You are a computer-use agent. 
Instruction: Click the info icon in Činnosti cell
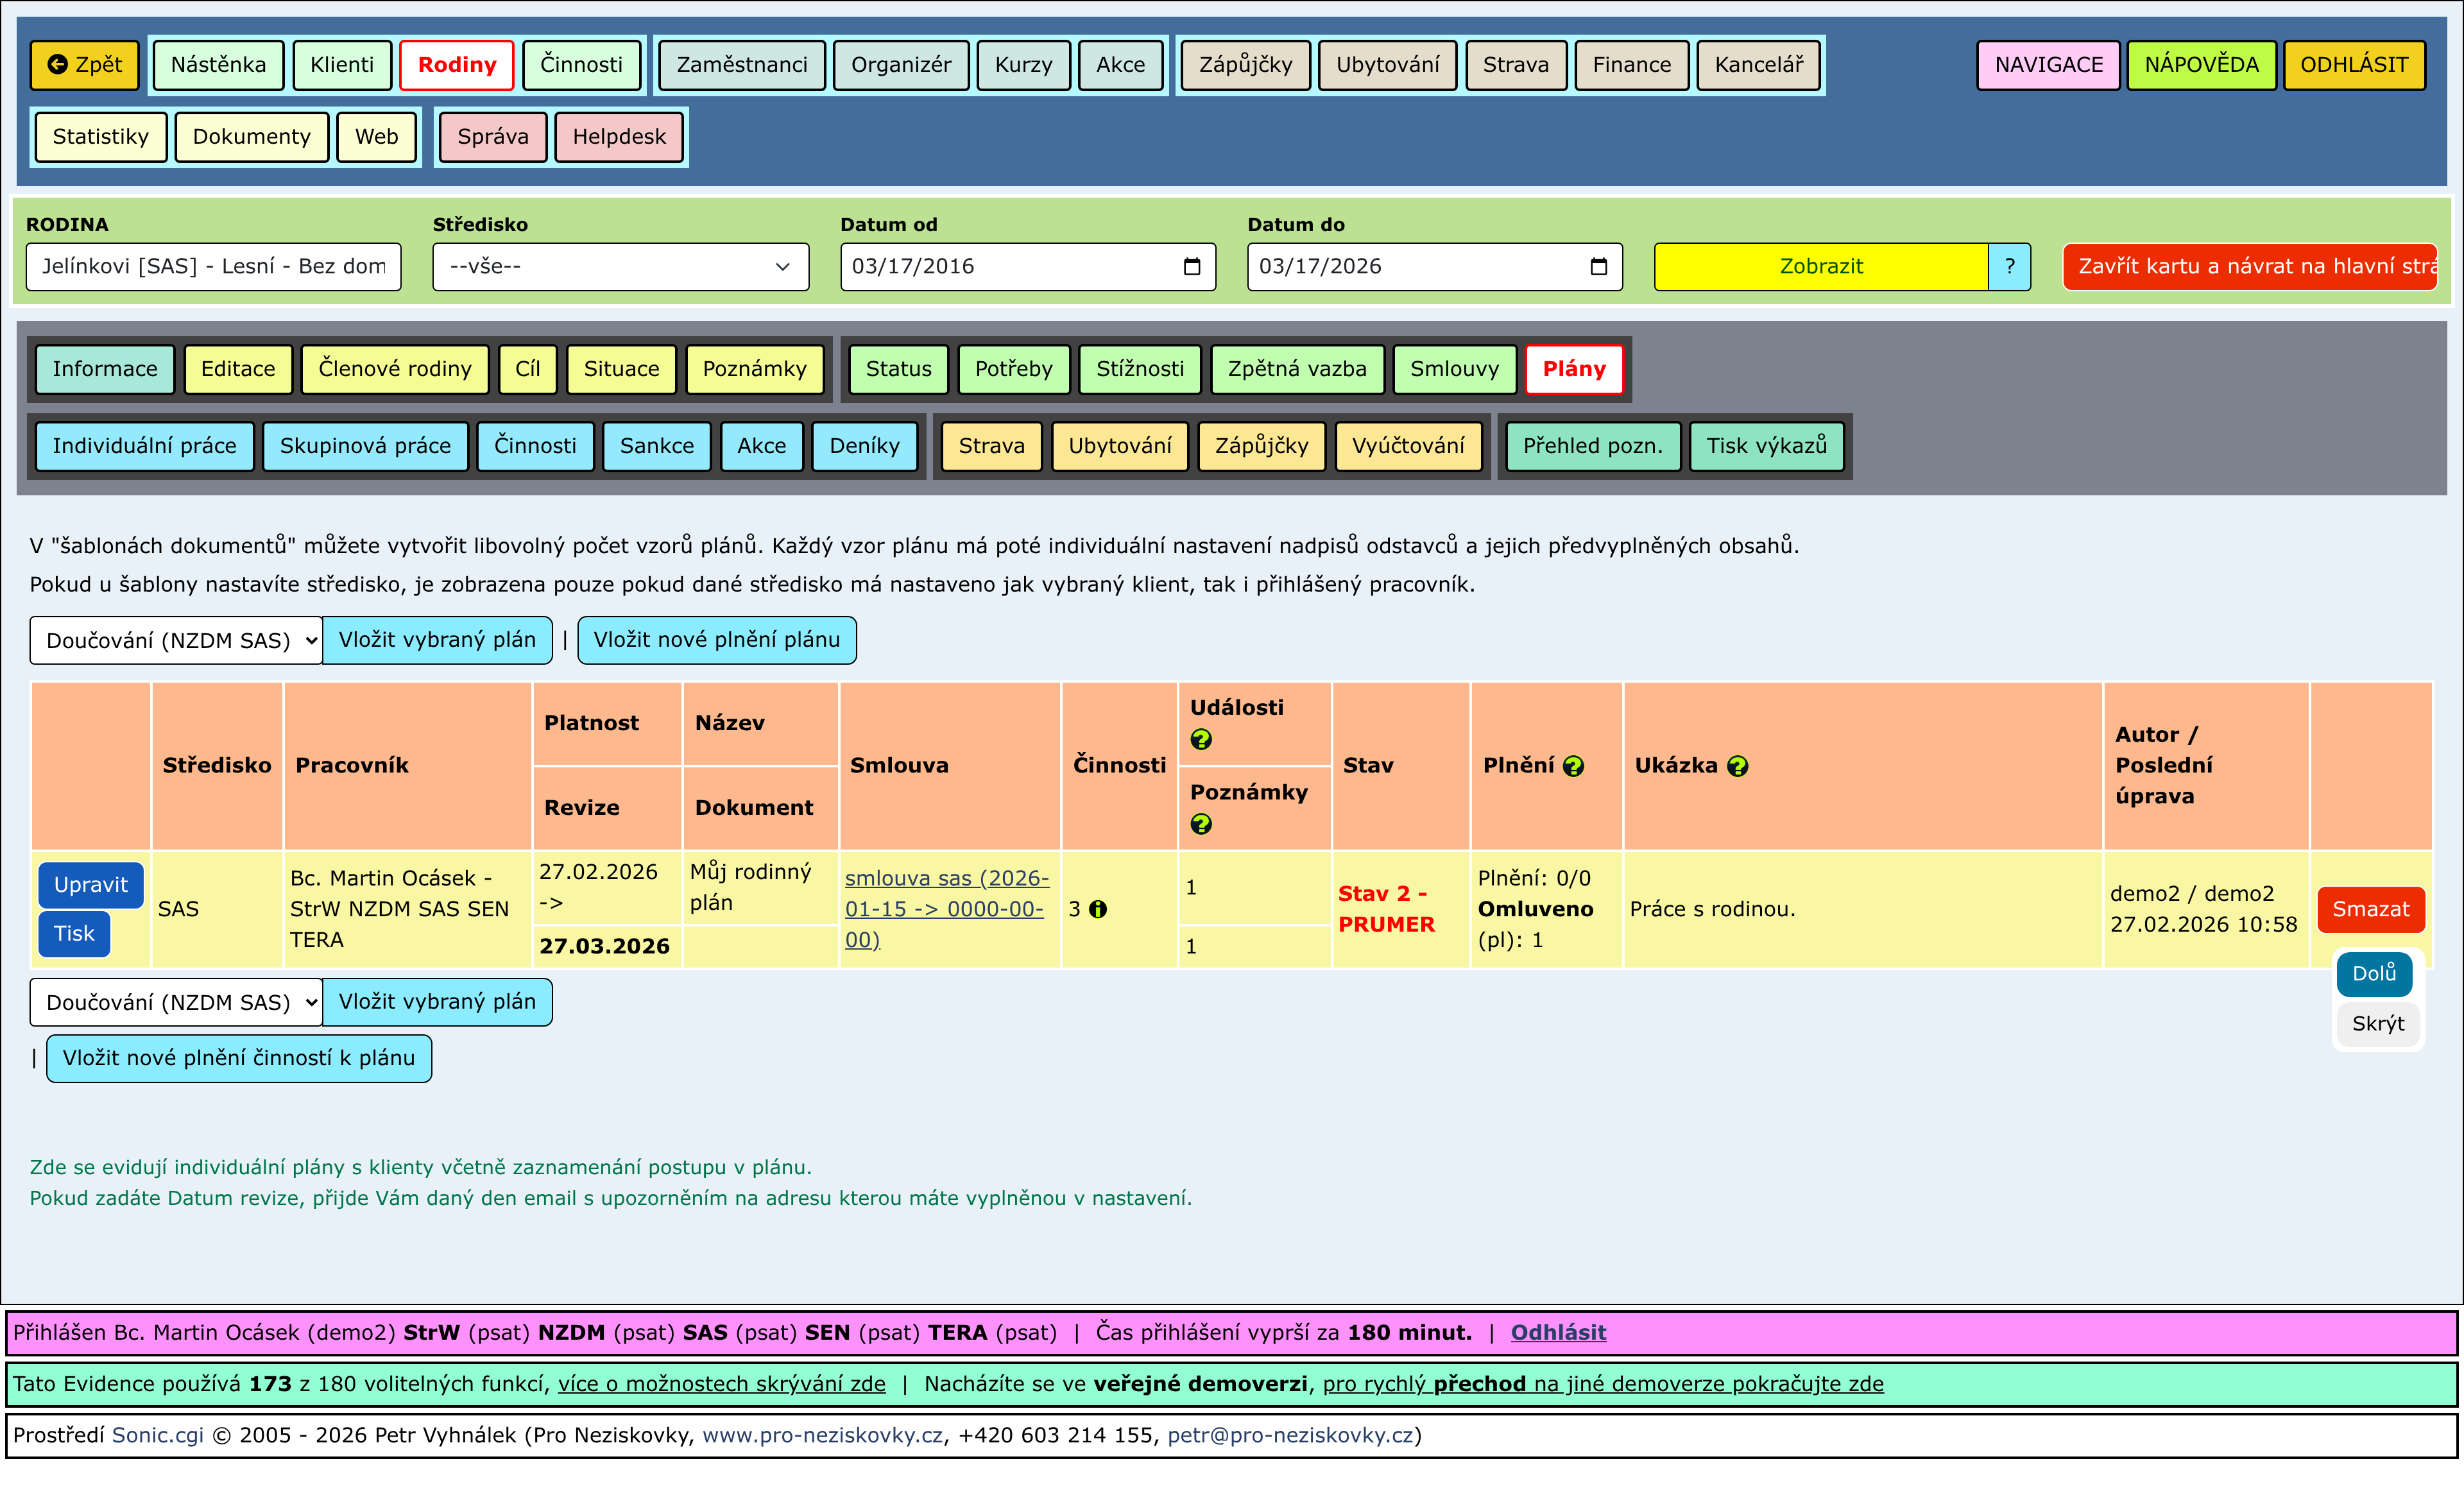1098,909
